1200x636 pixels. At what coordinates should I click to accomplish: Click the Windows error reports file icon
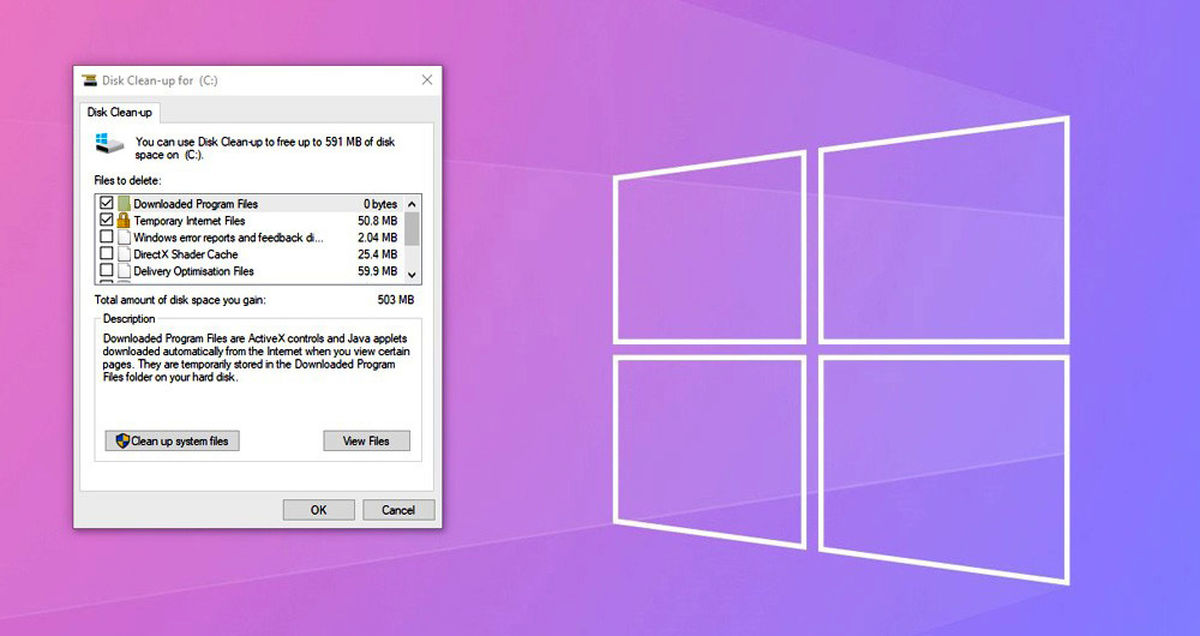pos(124,238)
